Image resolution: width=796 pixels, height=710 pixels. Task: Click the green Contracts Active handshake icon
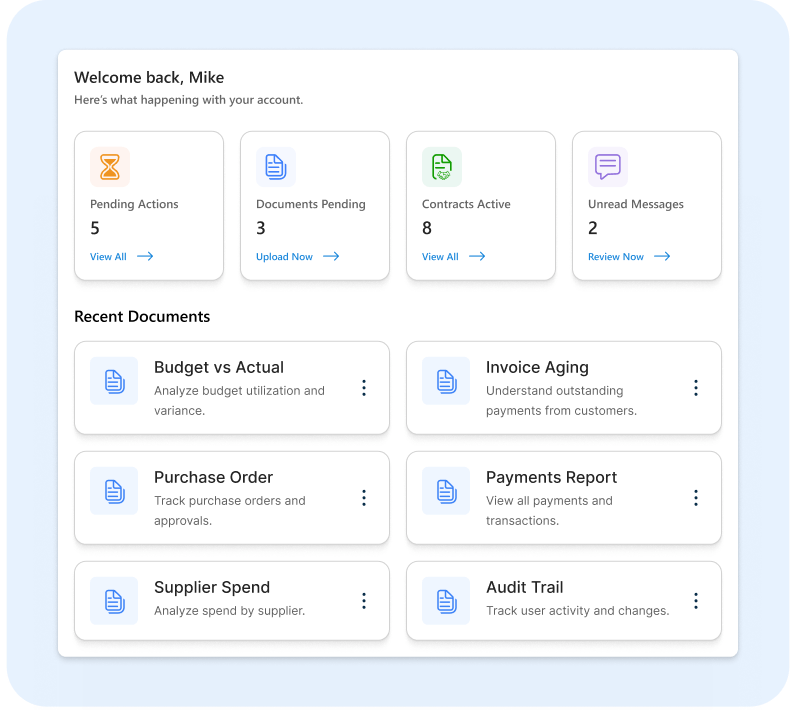coord(442,167)
